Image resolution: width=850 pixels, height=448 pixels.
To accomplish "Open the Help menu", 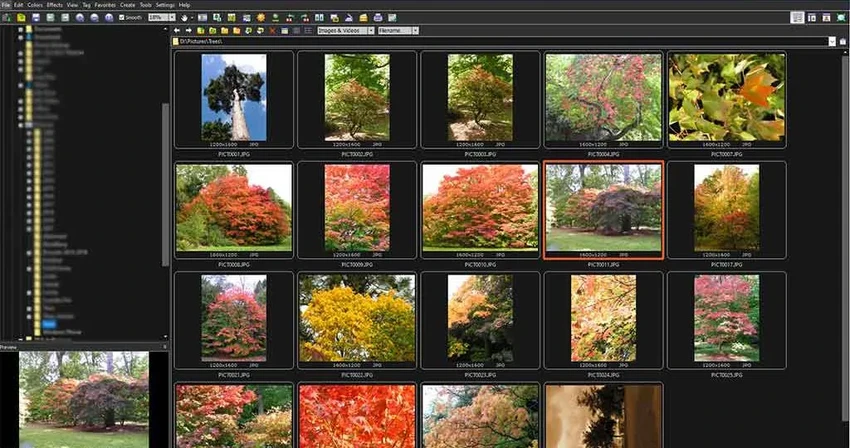I will pyautogui.click(x=184, y=5).
